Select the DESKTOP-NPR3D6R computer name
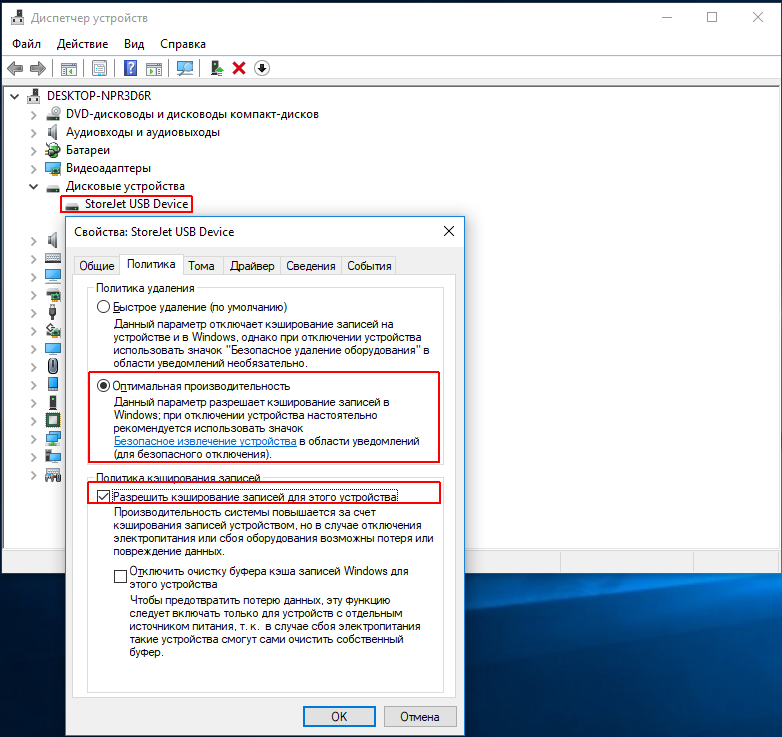The image size is (782, 737). tap(99, 96)
